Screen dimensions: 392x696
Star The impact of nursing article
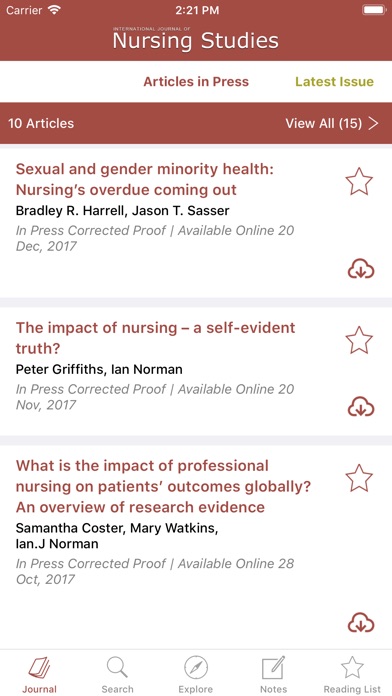[359, 340]
